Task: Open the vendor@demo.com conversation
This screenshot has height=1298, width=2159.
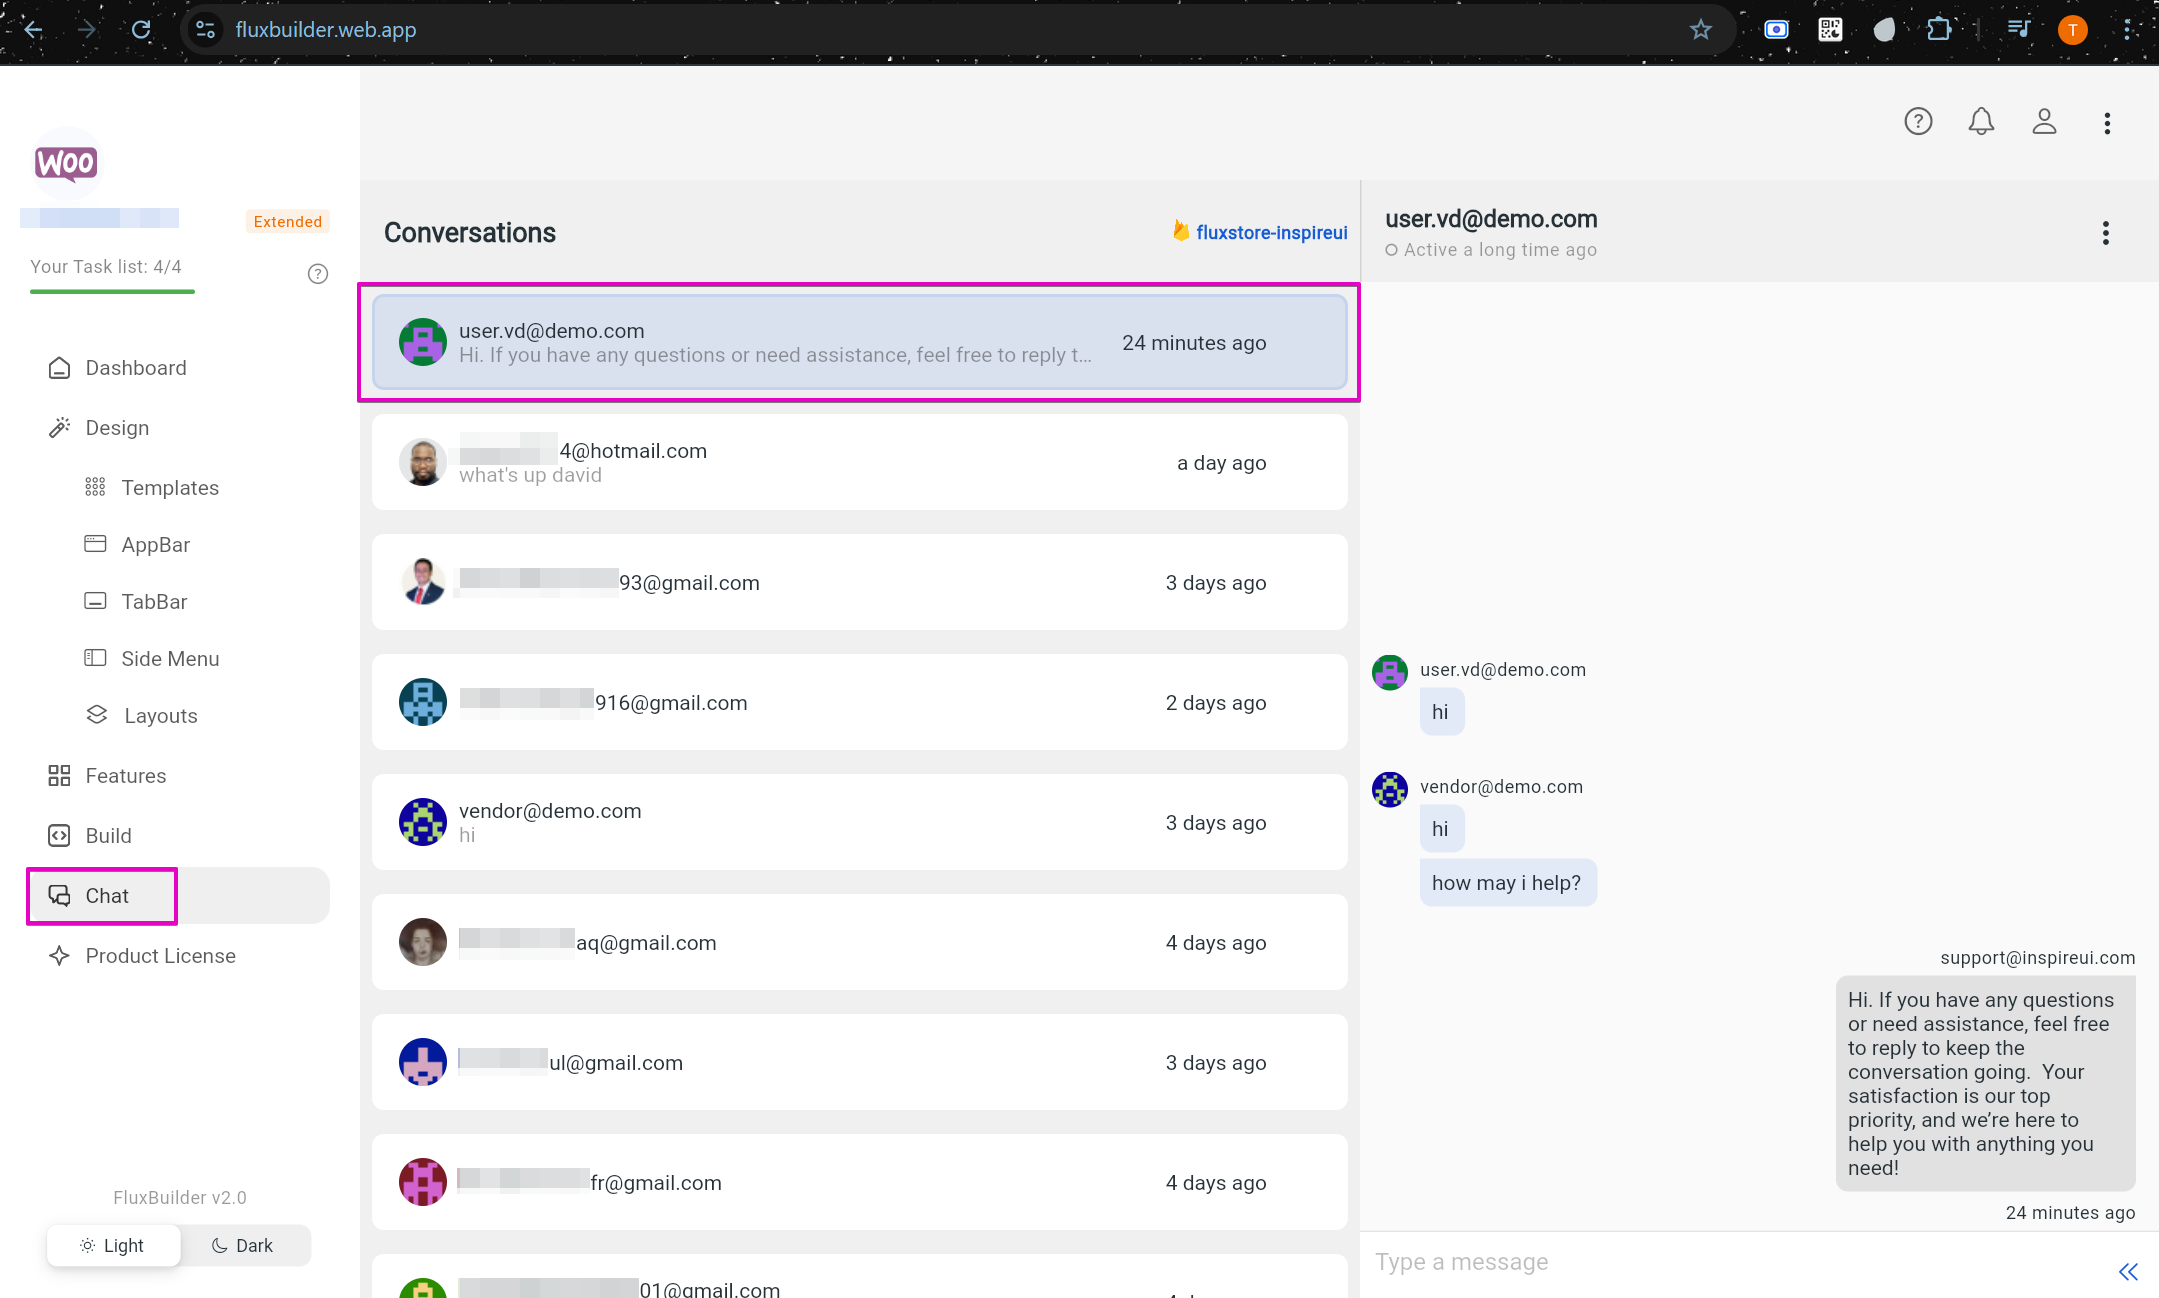Action: [x=858, y=822]
